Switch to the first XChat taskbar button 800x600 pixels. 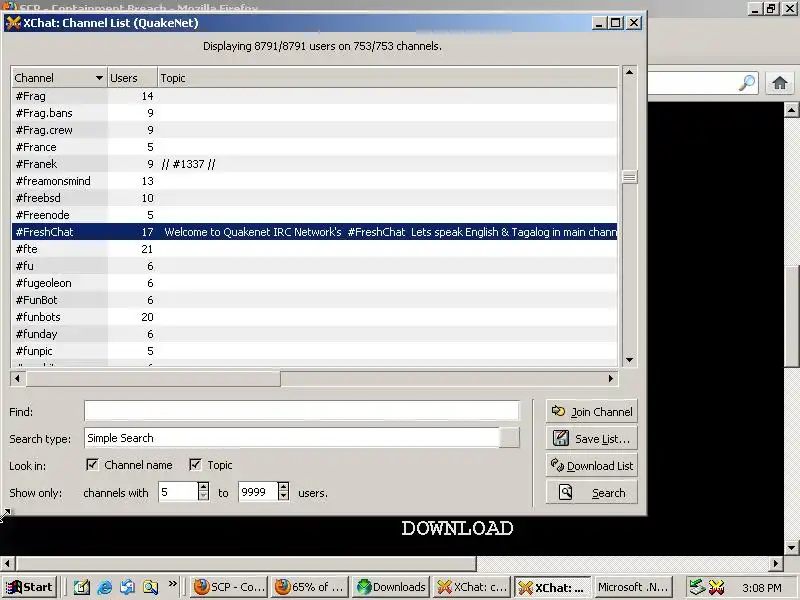(x=471, y=587)
